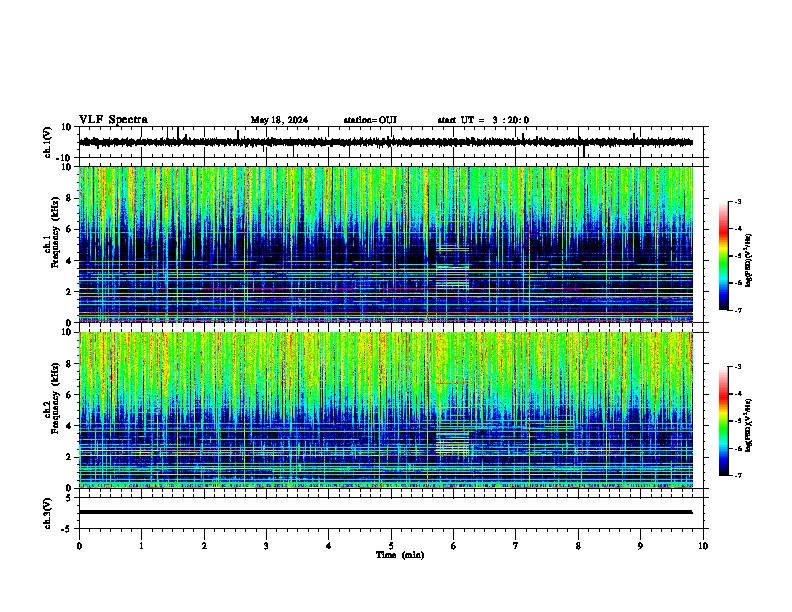Screen dimensions: 792x612
Task: Click time axis tick label 3
Action: tap(266, 546)
